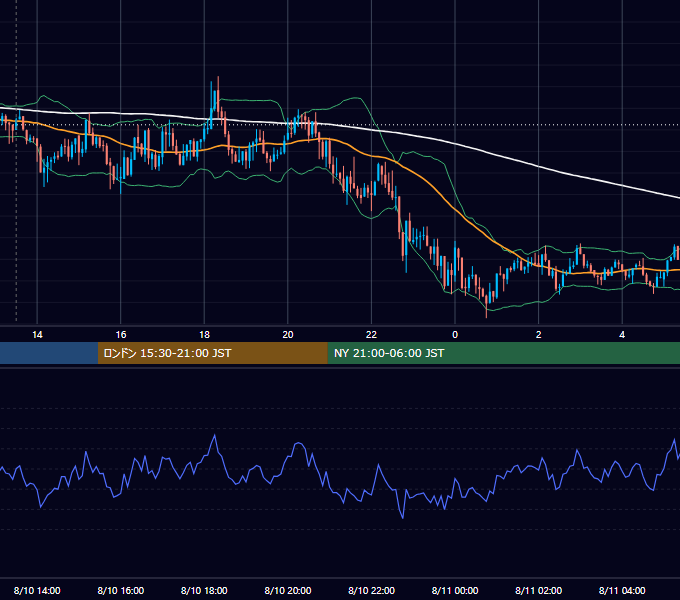Click the '16' hour label on the time axis
680x600 pixels.
[121, 335]
